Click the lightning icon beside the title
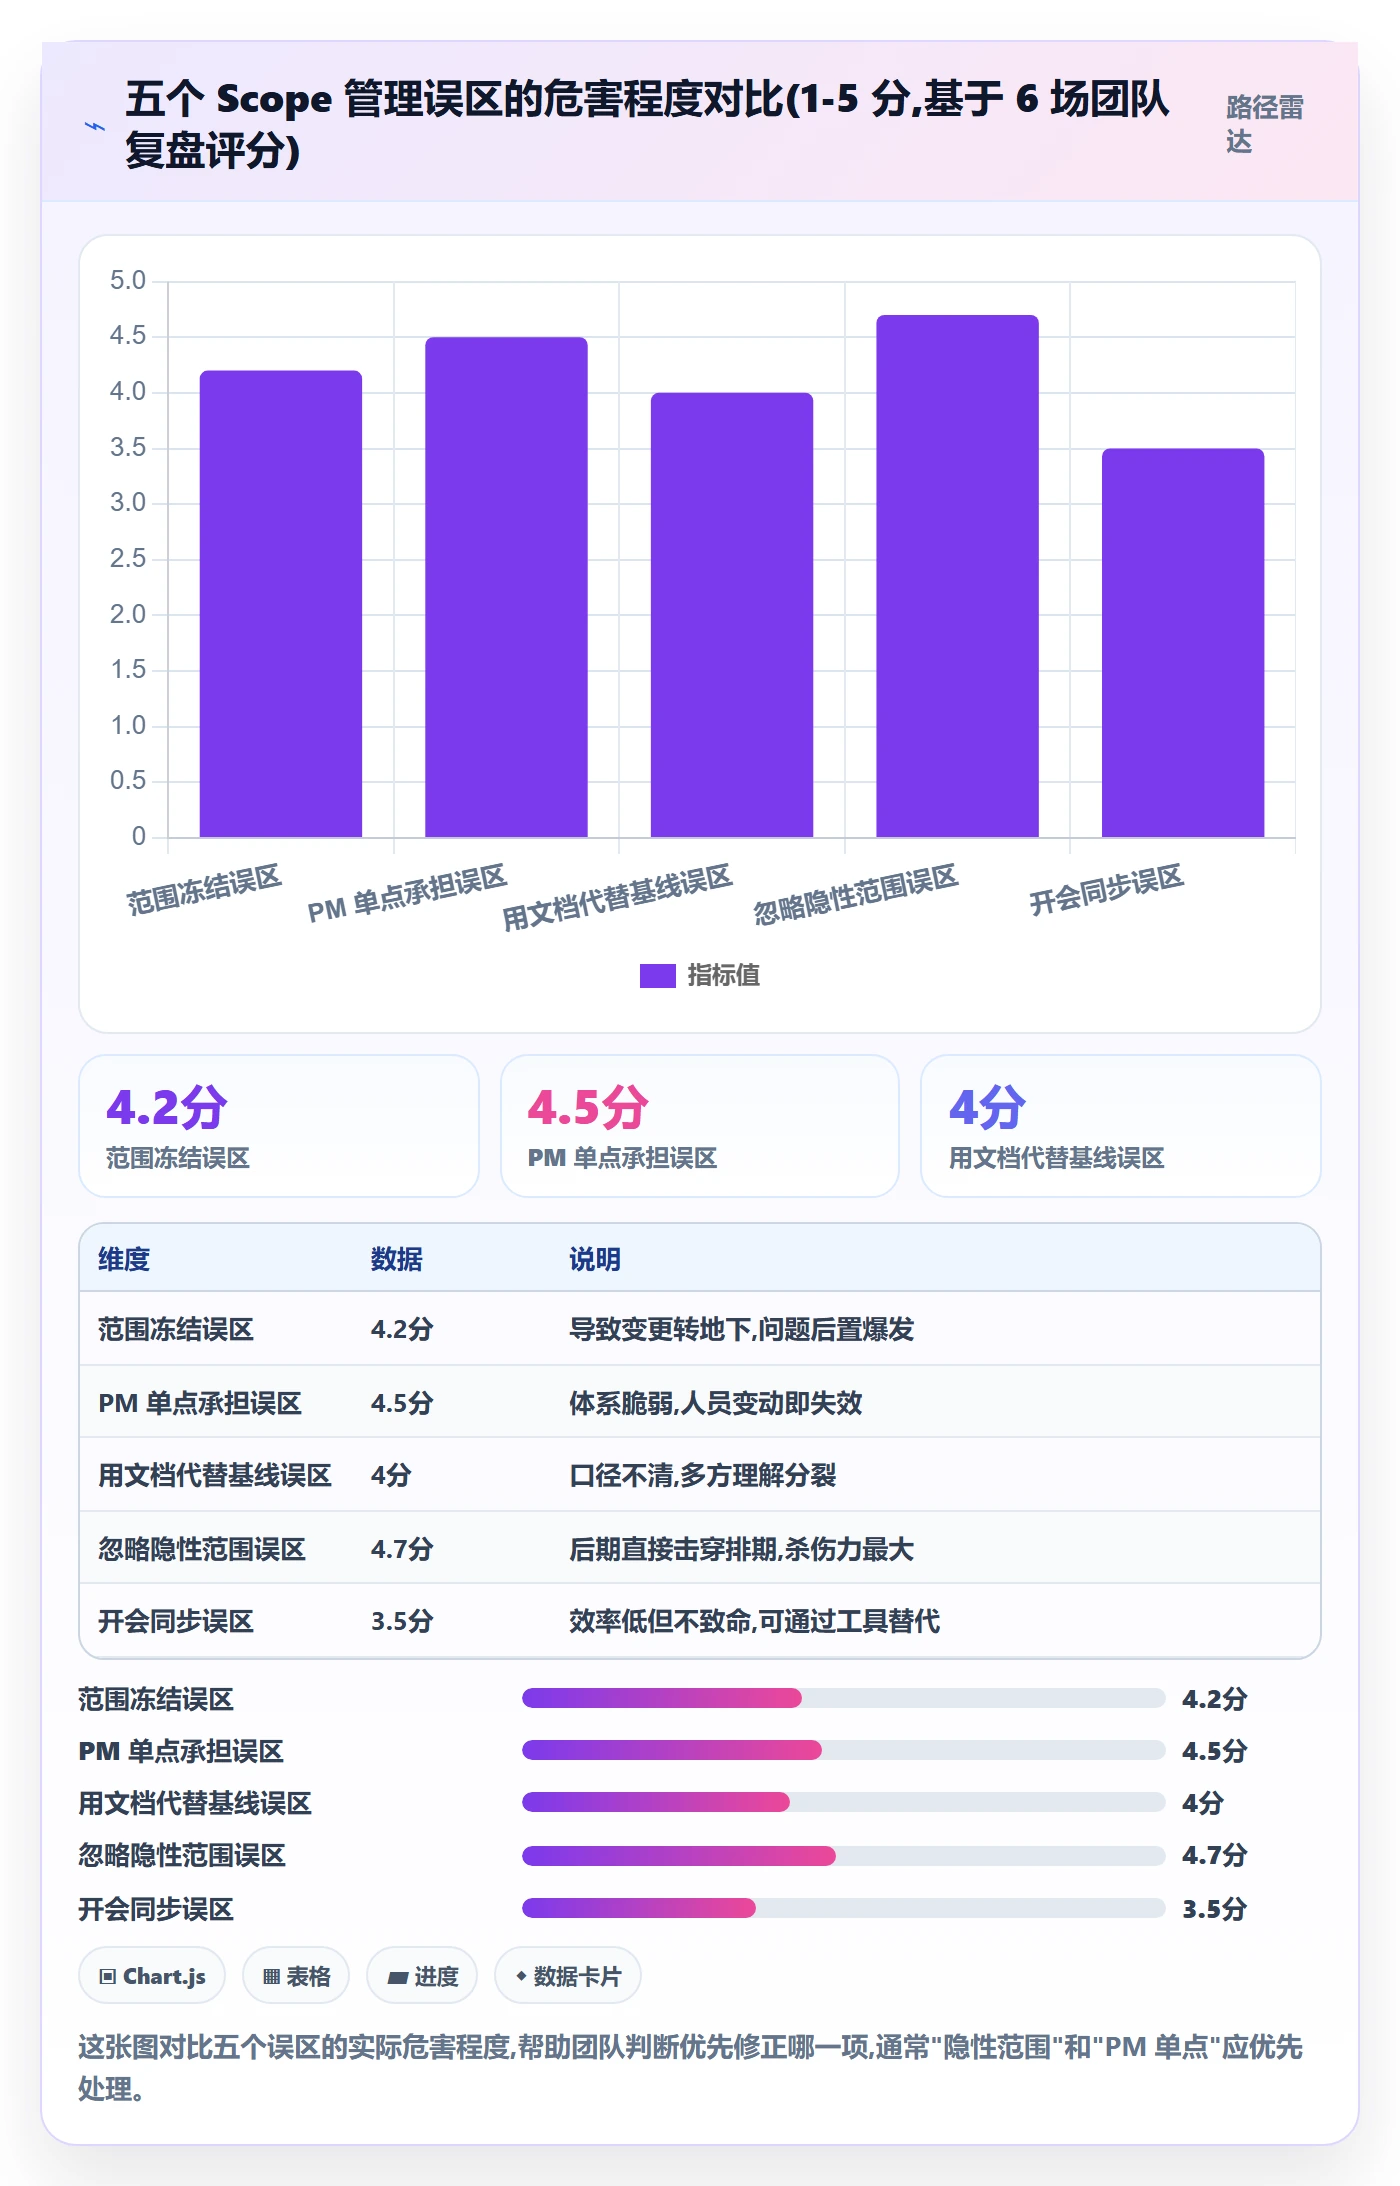The image size is (1400, 2186). 94,126
